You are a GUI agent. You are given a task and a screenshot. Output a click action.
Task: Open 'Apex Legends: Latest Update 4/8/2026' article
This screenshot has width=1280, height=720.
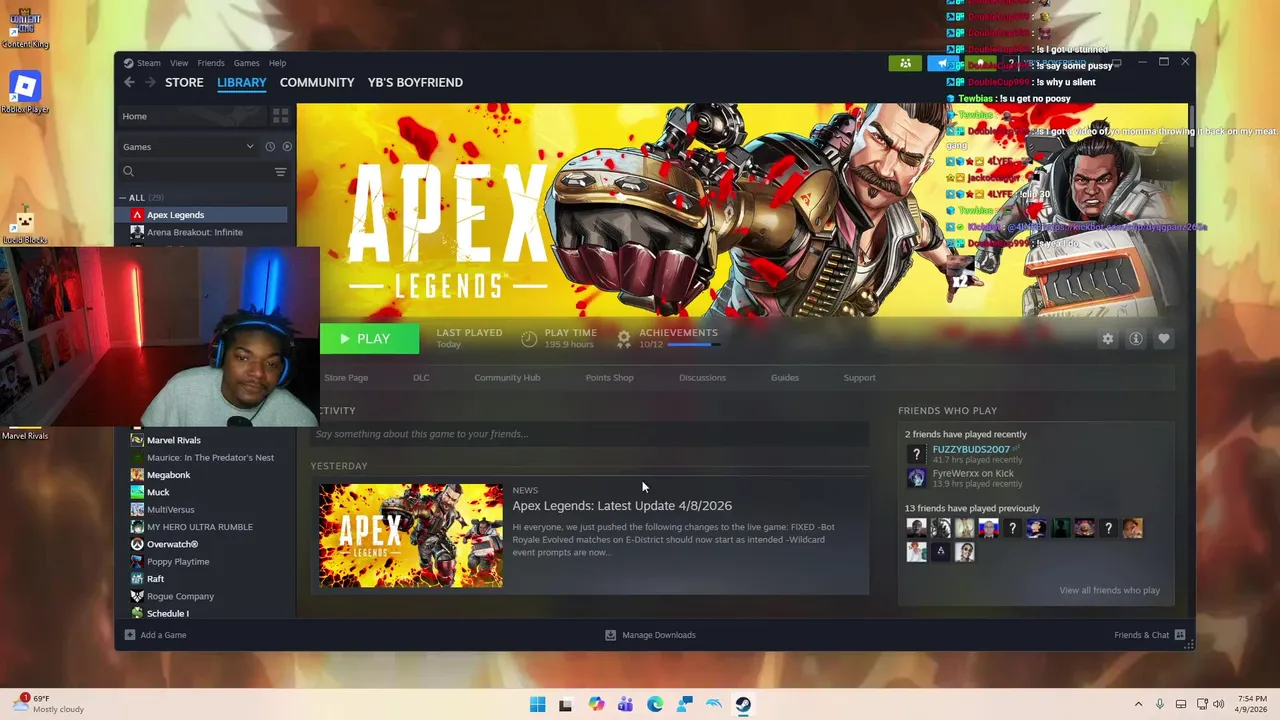tap(622, 506)
